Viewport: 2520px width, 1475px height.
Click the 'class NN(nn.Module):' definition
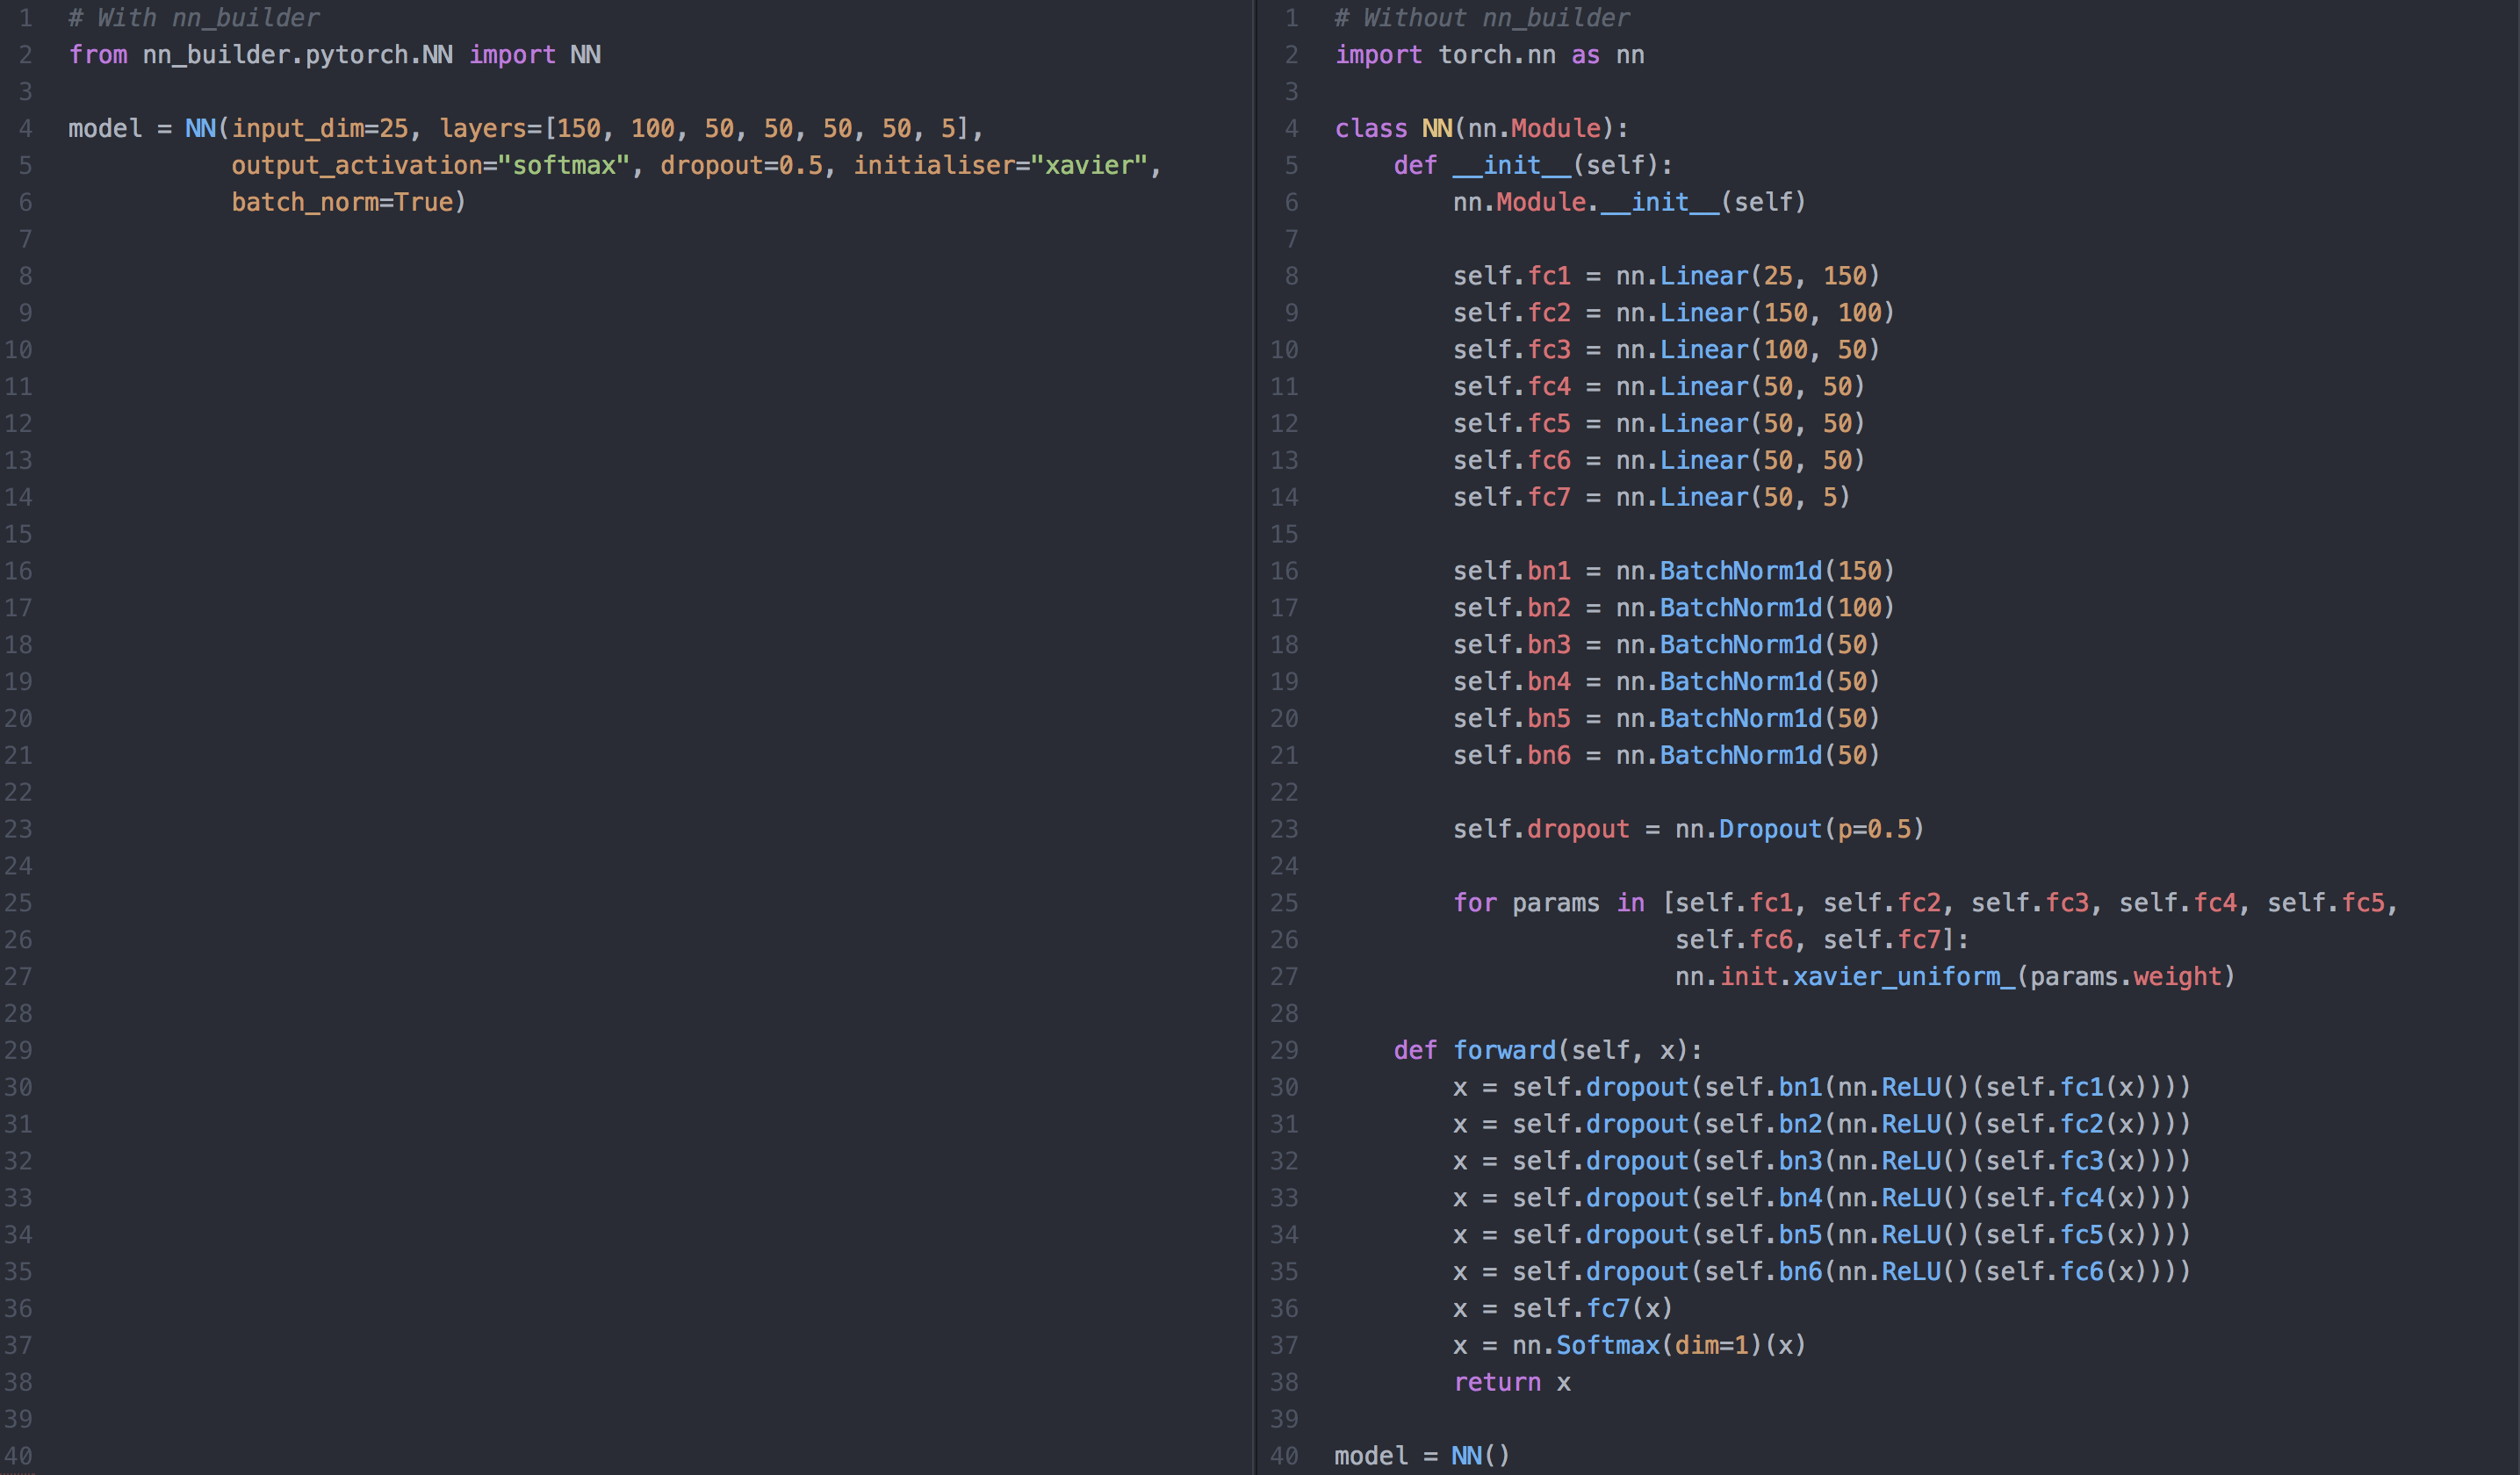[1481, 129]
